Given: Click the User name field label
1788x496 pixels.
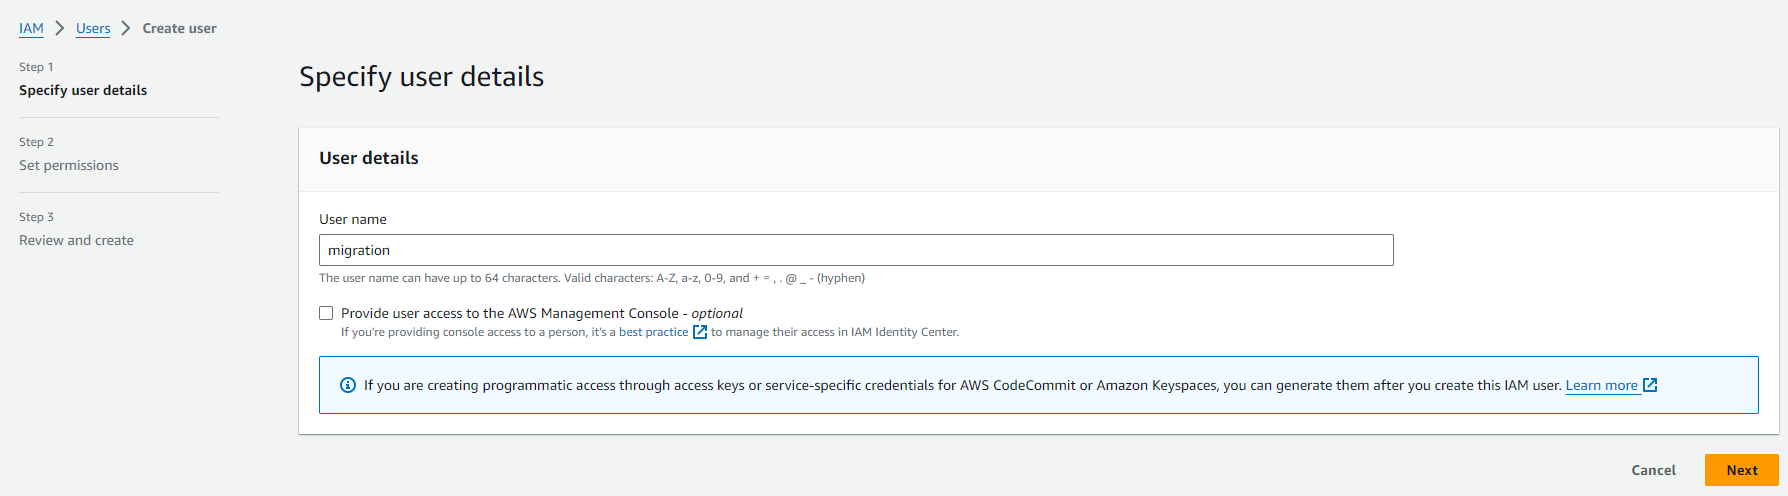Looking at the screenshot, I should [x=353, y=219].
